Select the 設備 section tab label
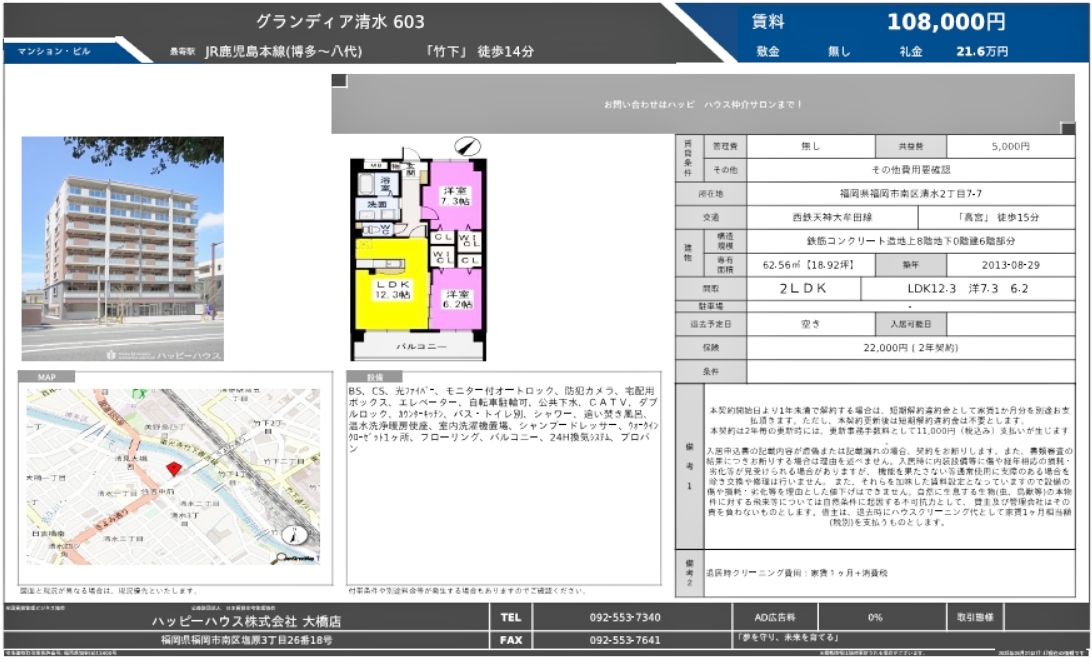1092x667 pixels. pyautogui.click(x=361, y=377)
